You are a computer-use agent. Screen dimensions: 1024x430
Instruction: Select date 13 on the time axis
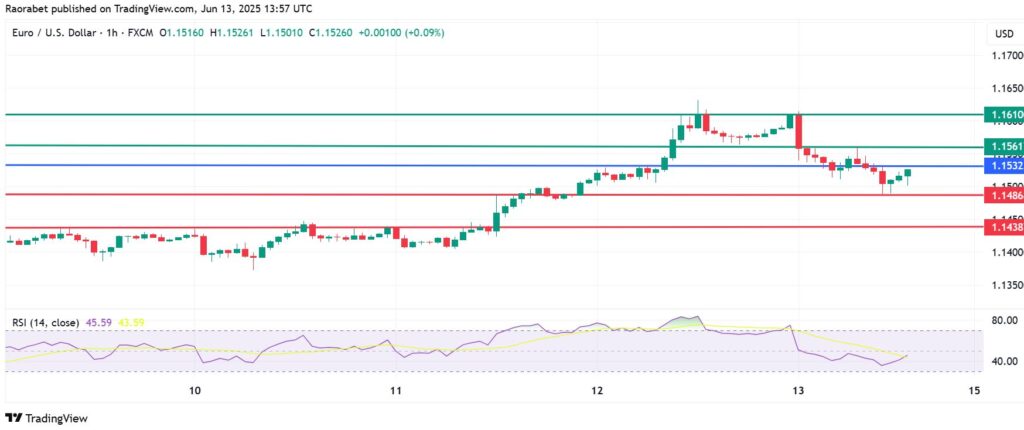point(797,389)
